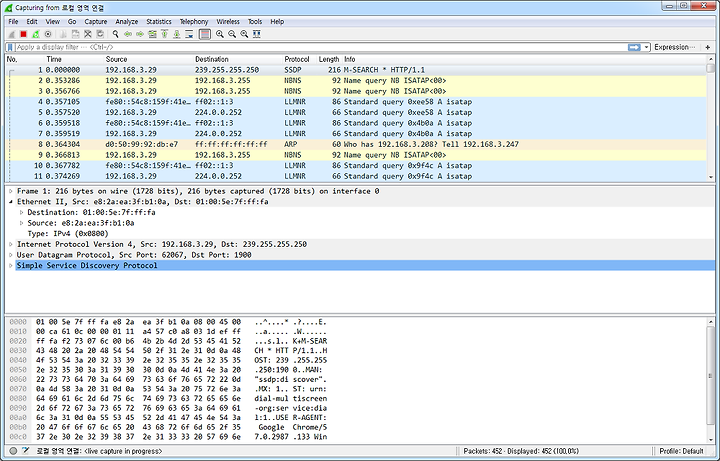The image size is (720, 461).
Task: Zoom out main window text
Action: point(232,34)
